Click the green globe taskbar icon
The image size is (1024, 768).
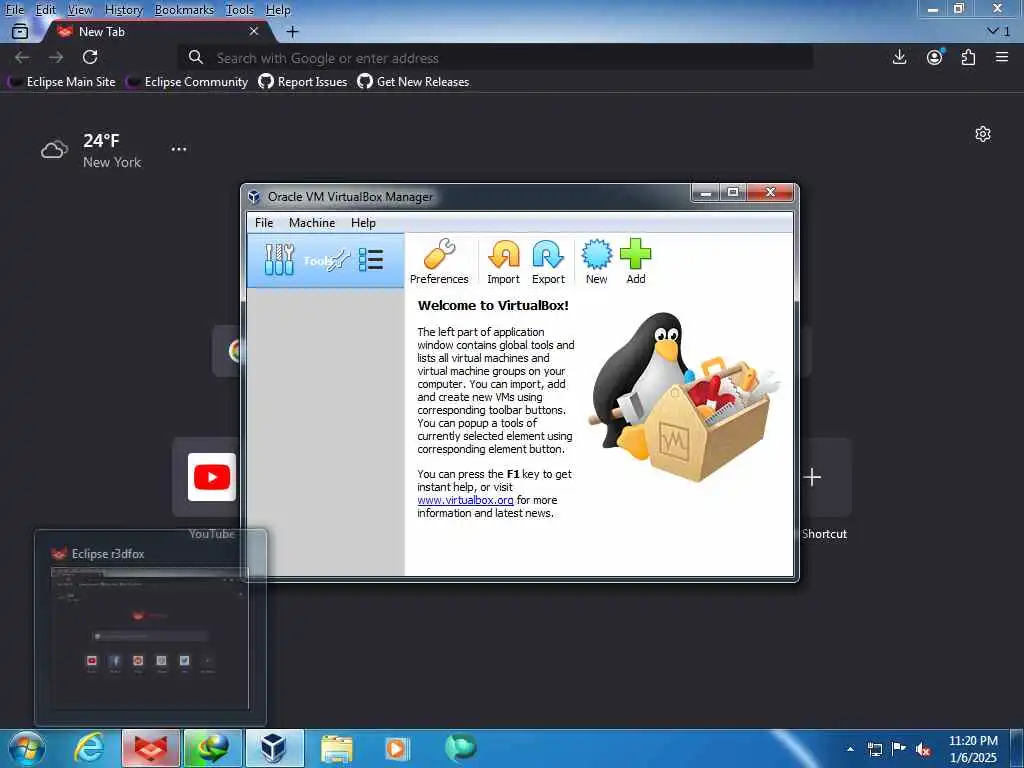point(460,748)
